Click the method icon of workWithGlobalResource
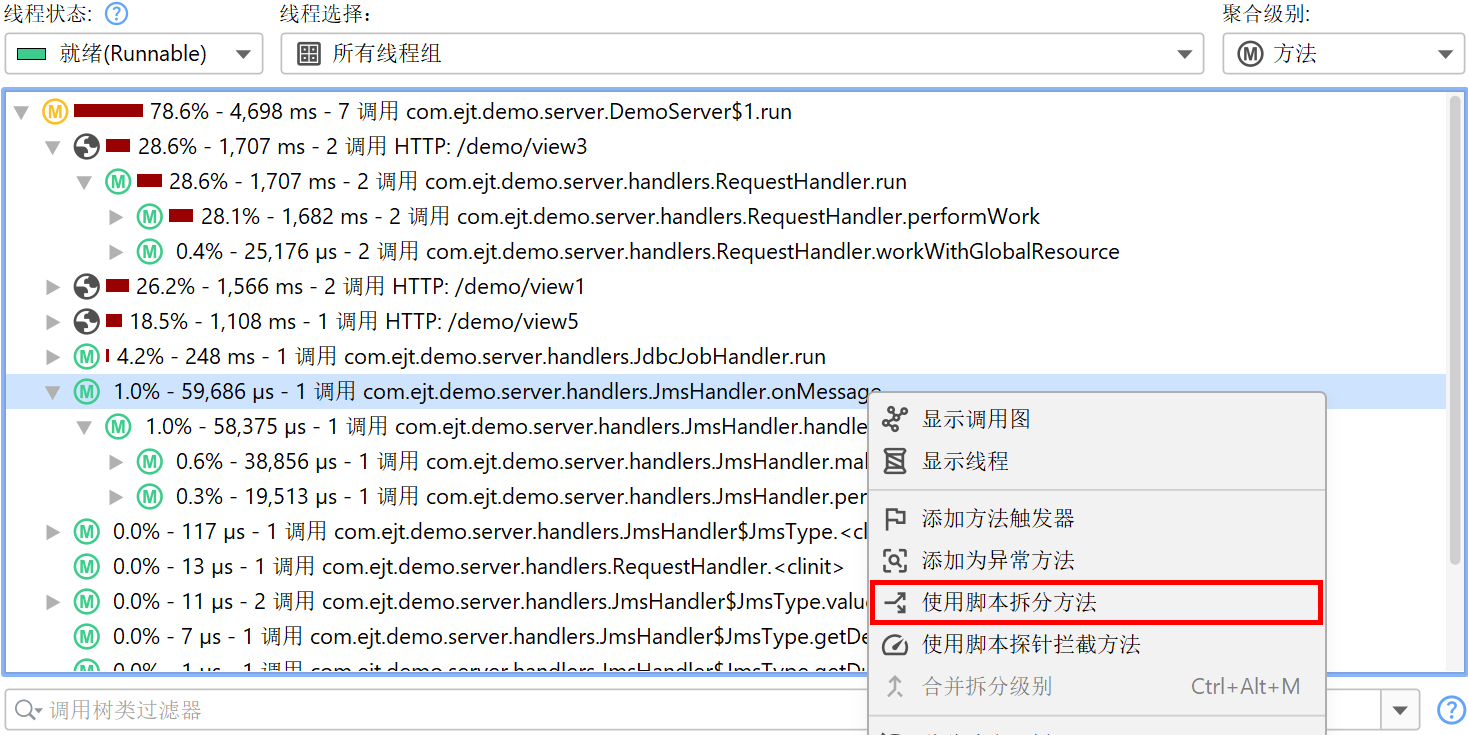 150,251
